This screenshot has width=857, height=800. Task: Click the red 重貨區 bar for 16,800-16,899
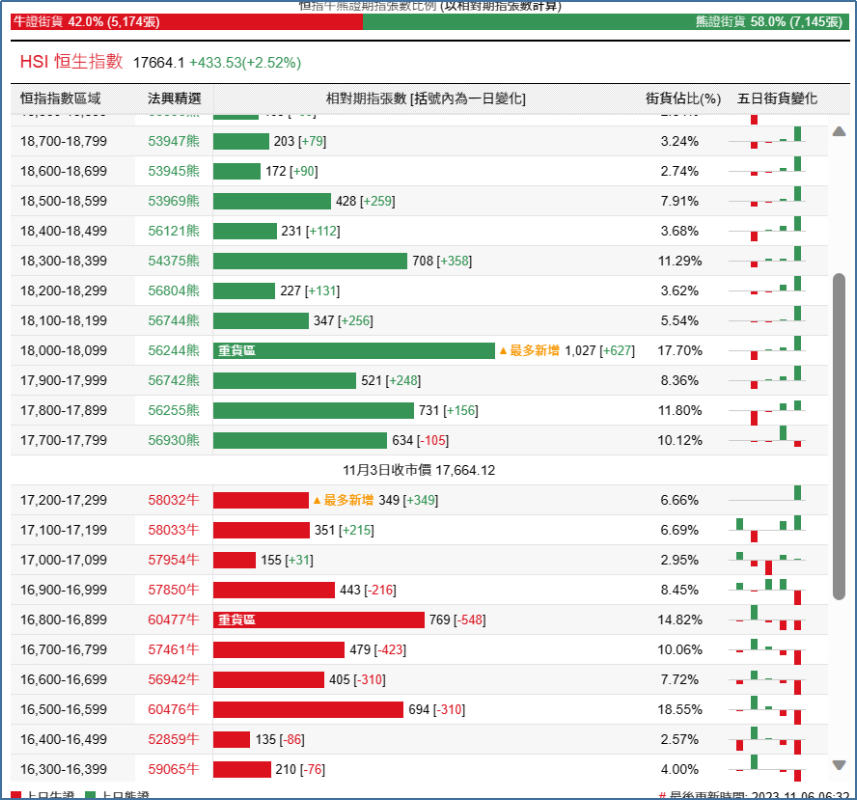tap(318, 620)
